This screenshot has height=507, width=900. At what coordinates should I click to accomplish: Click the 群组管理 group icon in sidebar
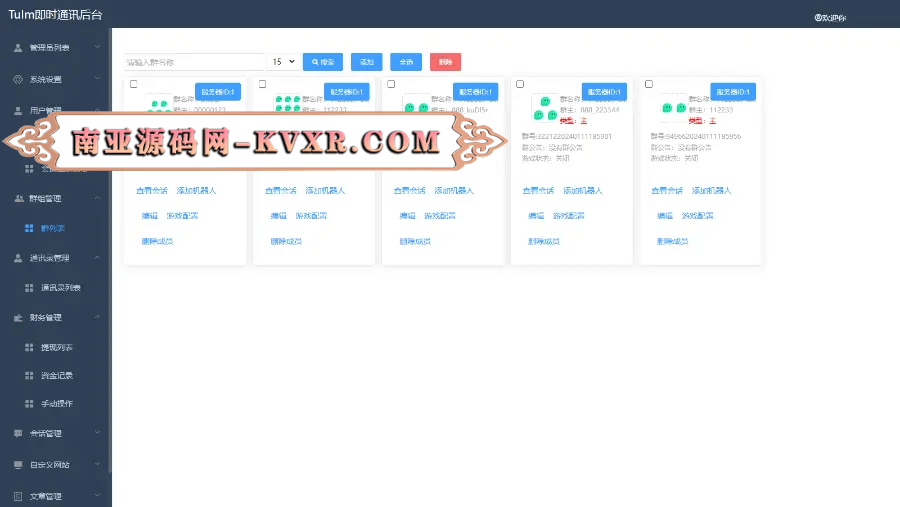18,198
